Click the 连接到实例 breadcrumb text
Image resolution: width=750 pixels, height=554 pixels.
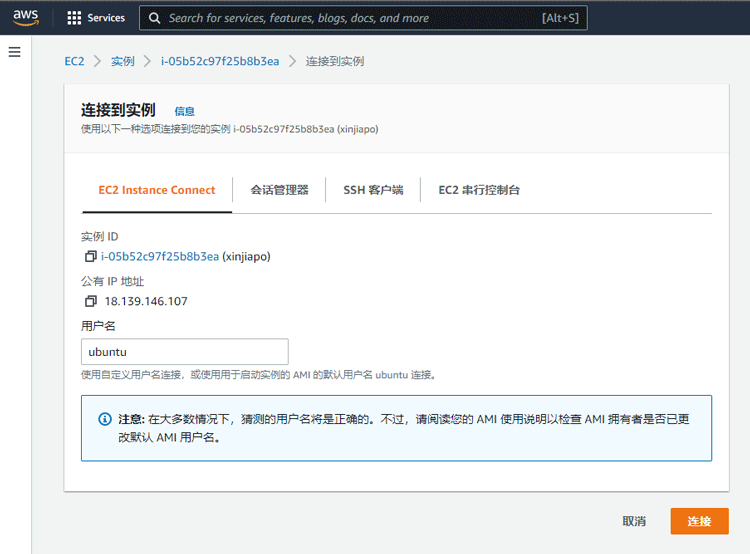click(x=335, y=61)
